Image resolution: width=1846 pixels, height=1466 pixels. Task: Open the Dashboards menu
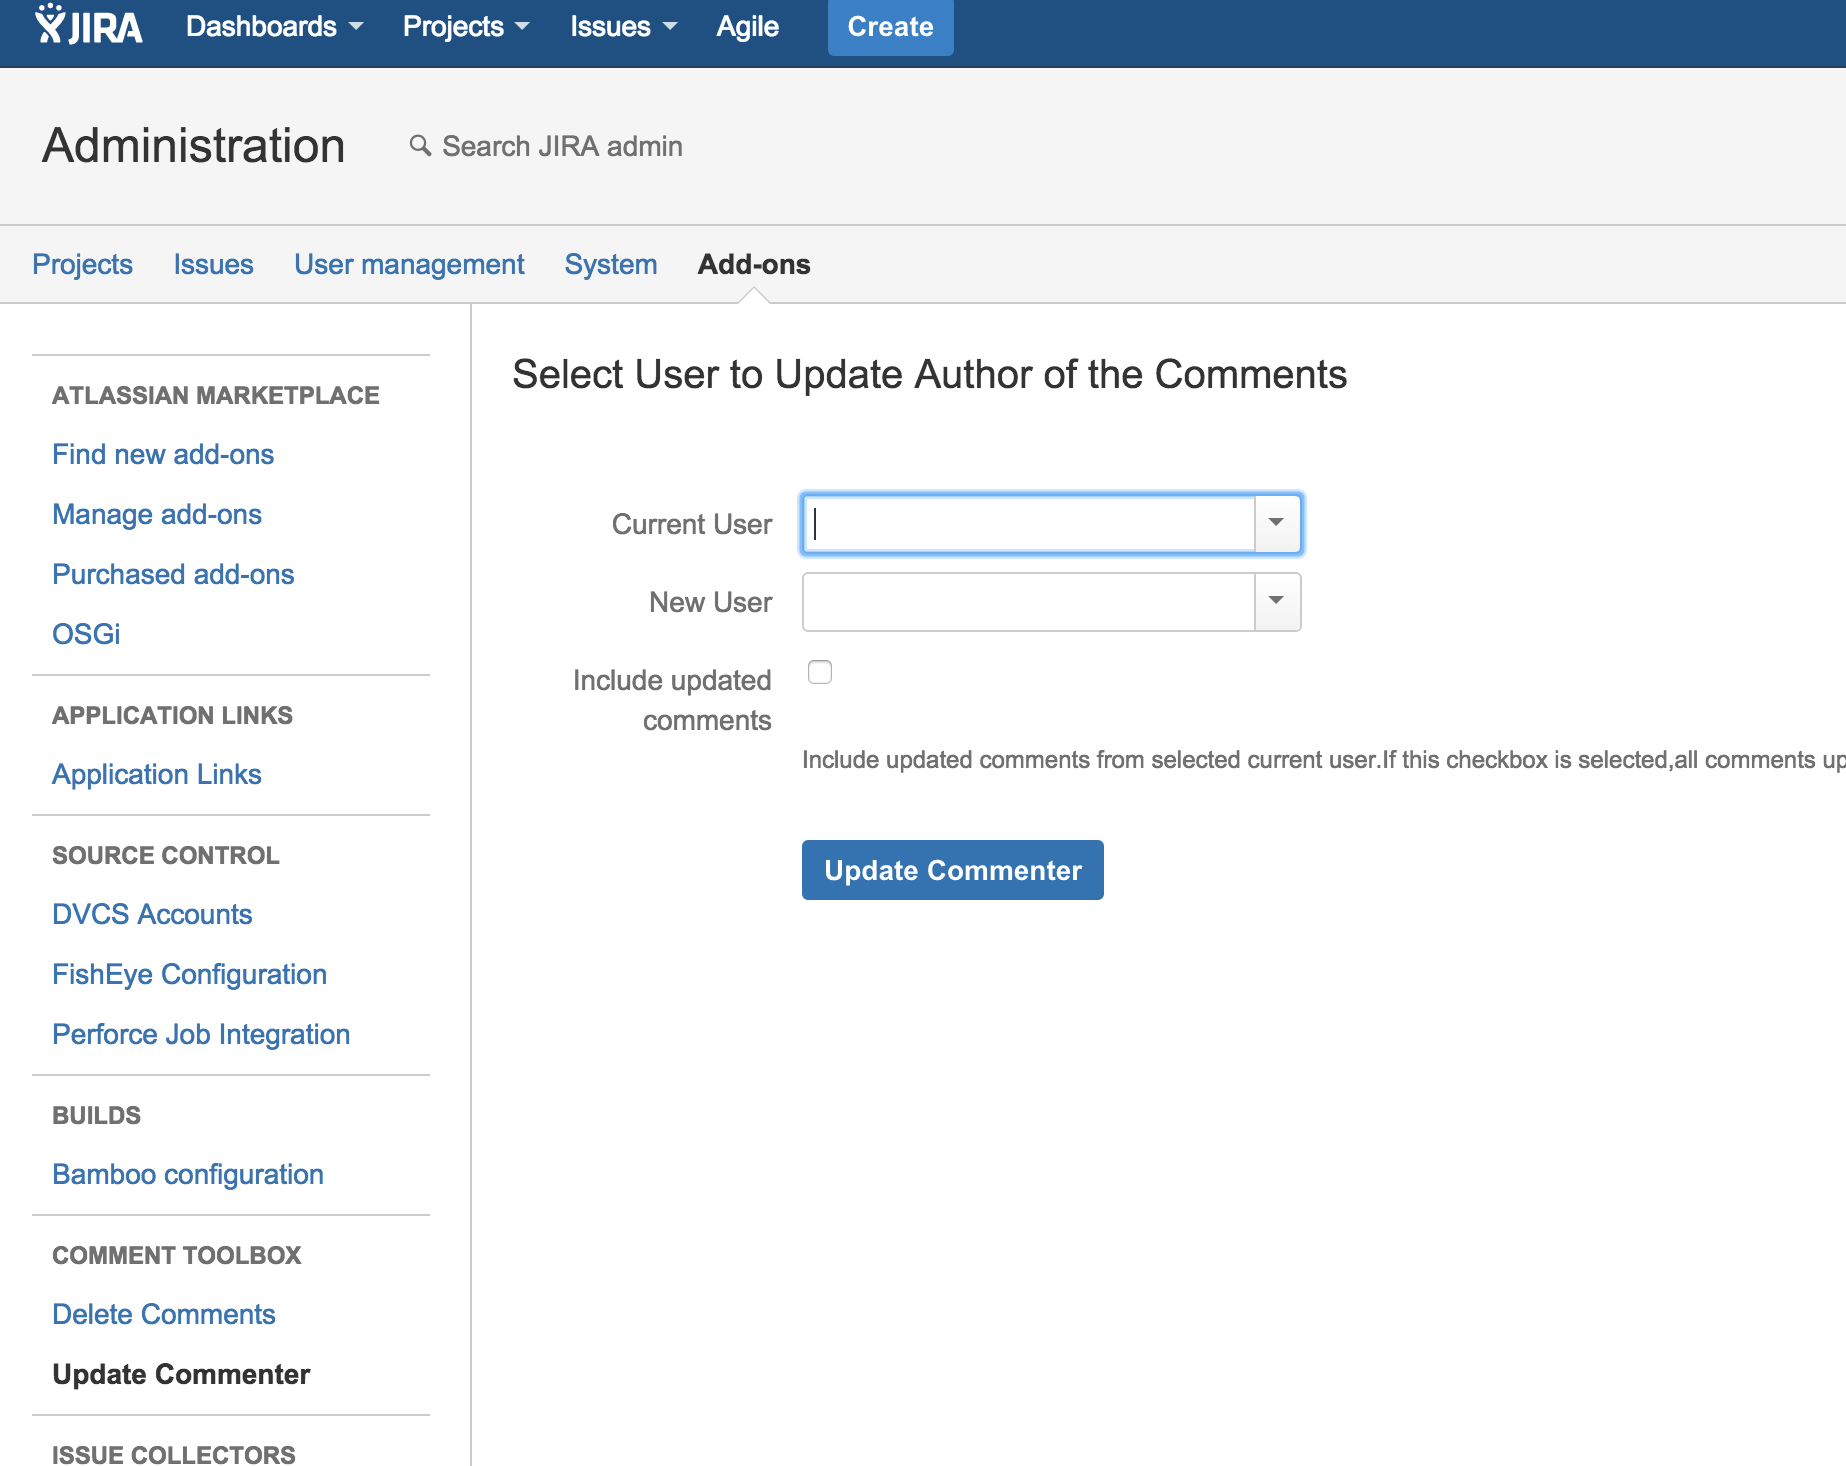coord(274,26)
